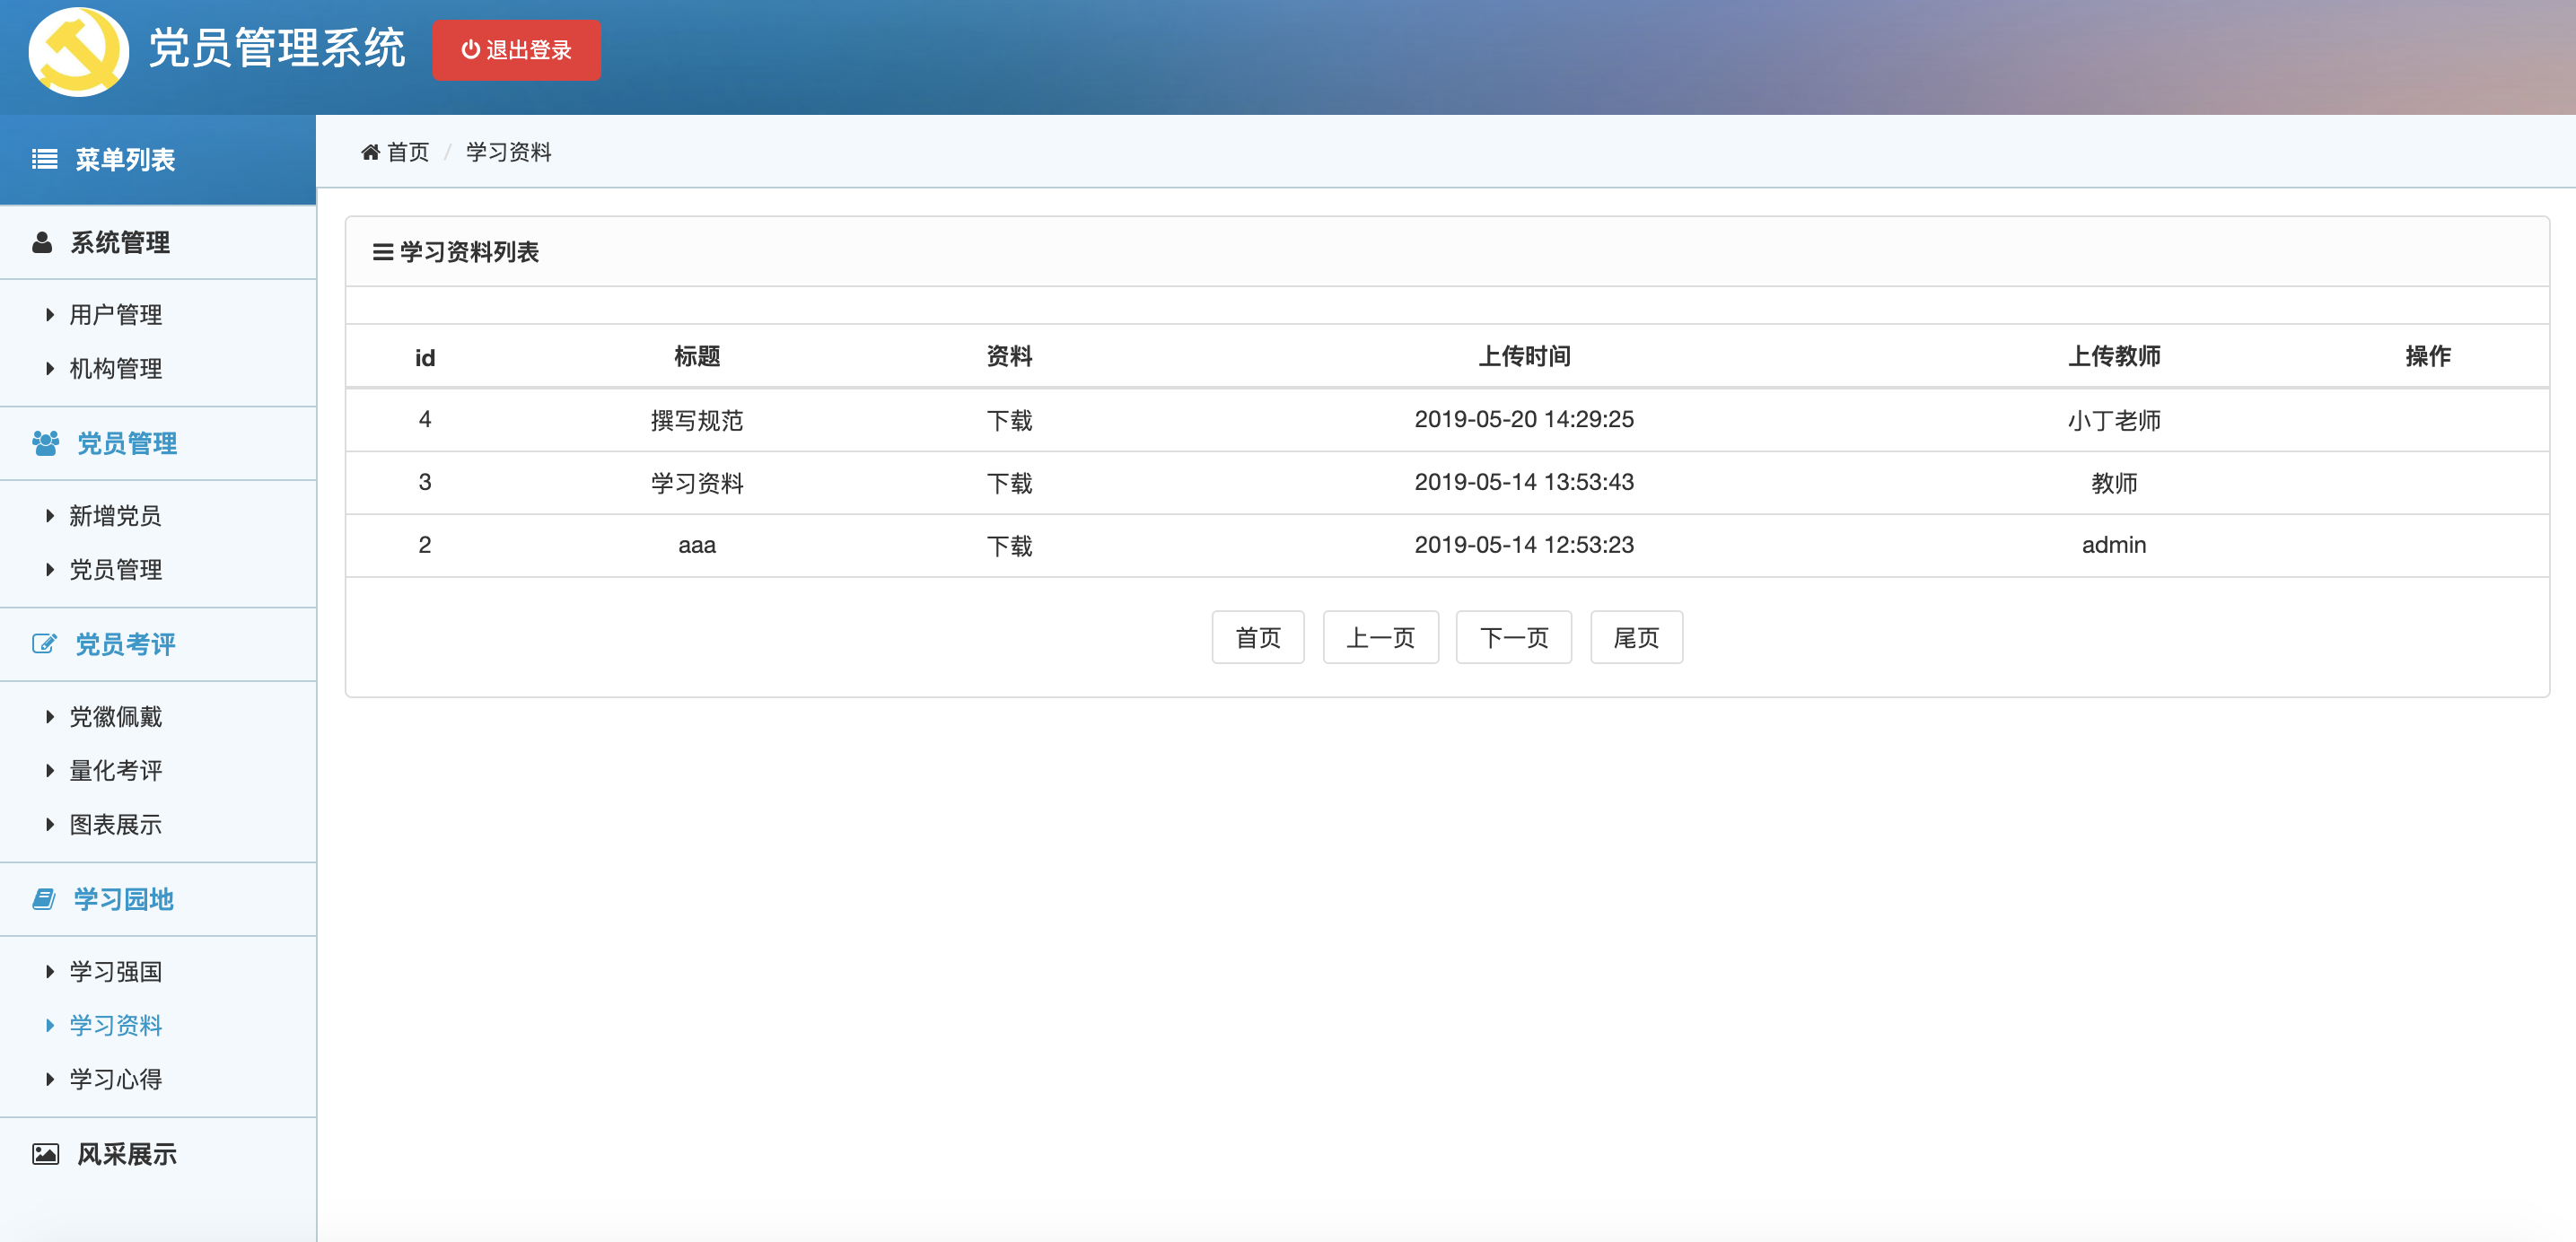
Task: Click the list icon beside 学习资料列表
Action: (x=382, y=252)
